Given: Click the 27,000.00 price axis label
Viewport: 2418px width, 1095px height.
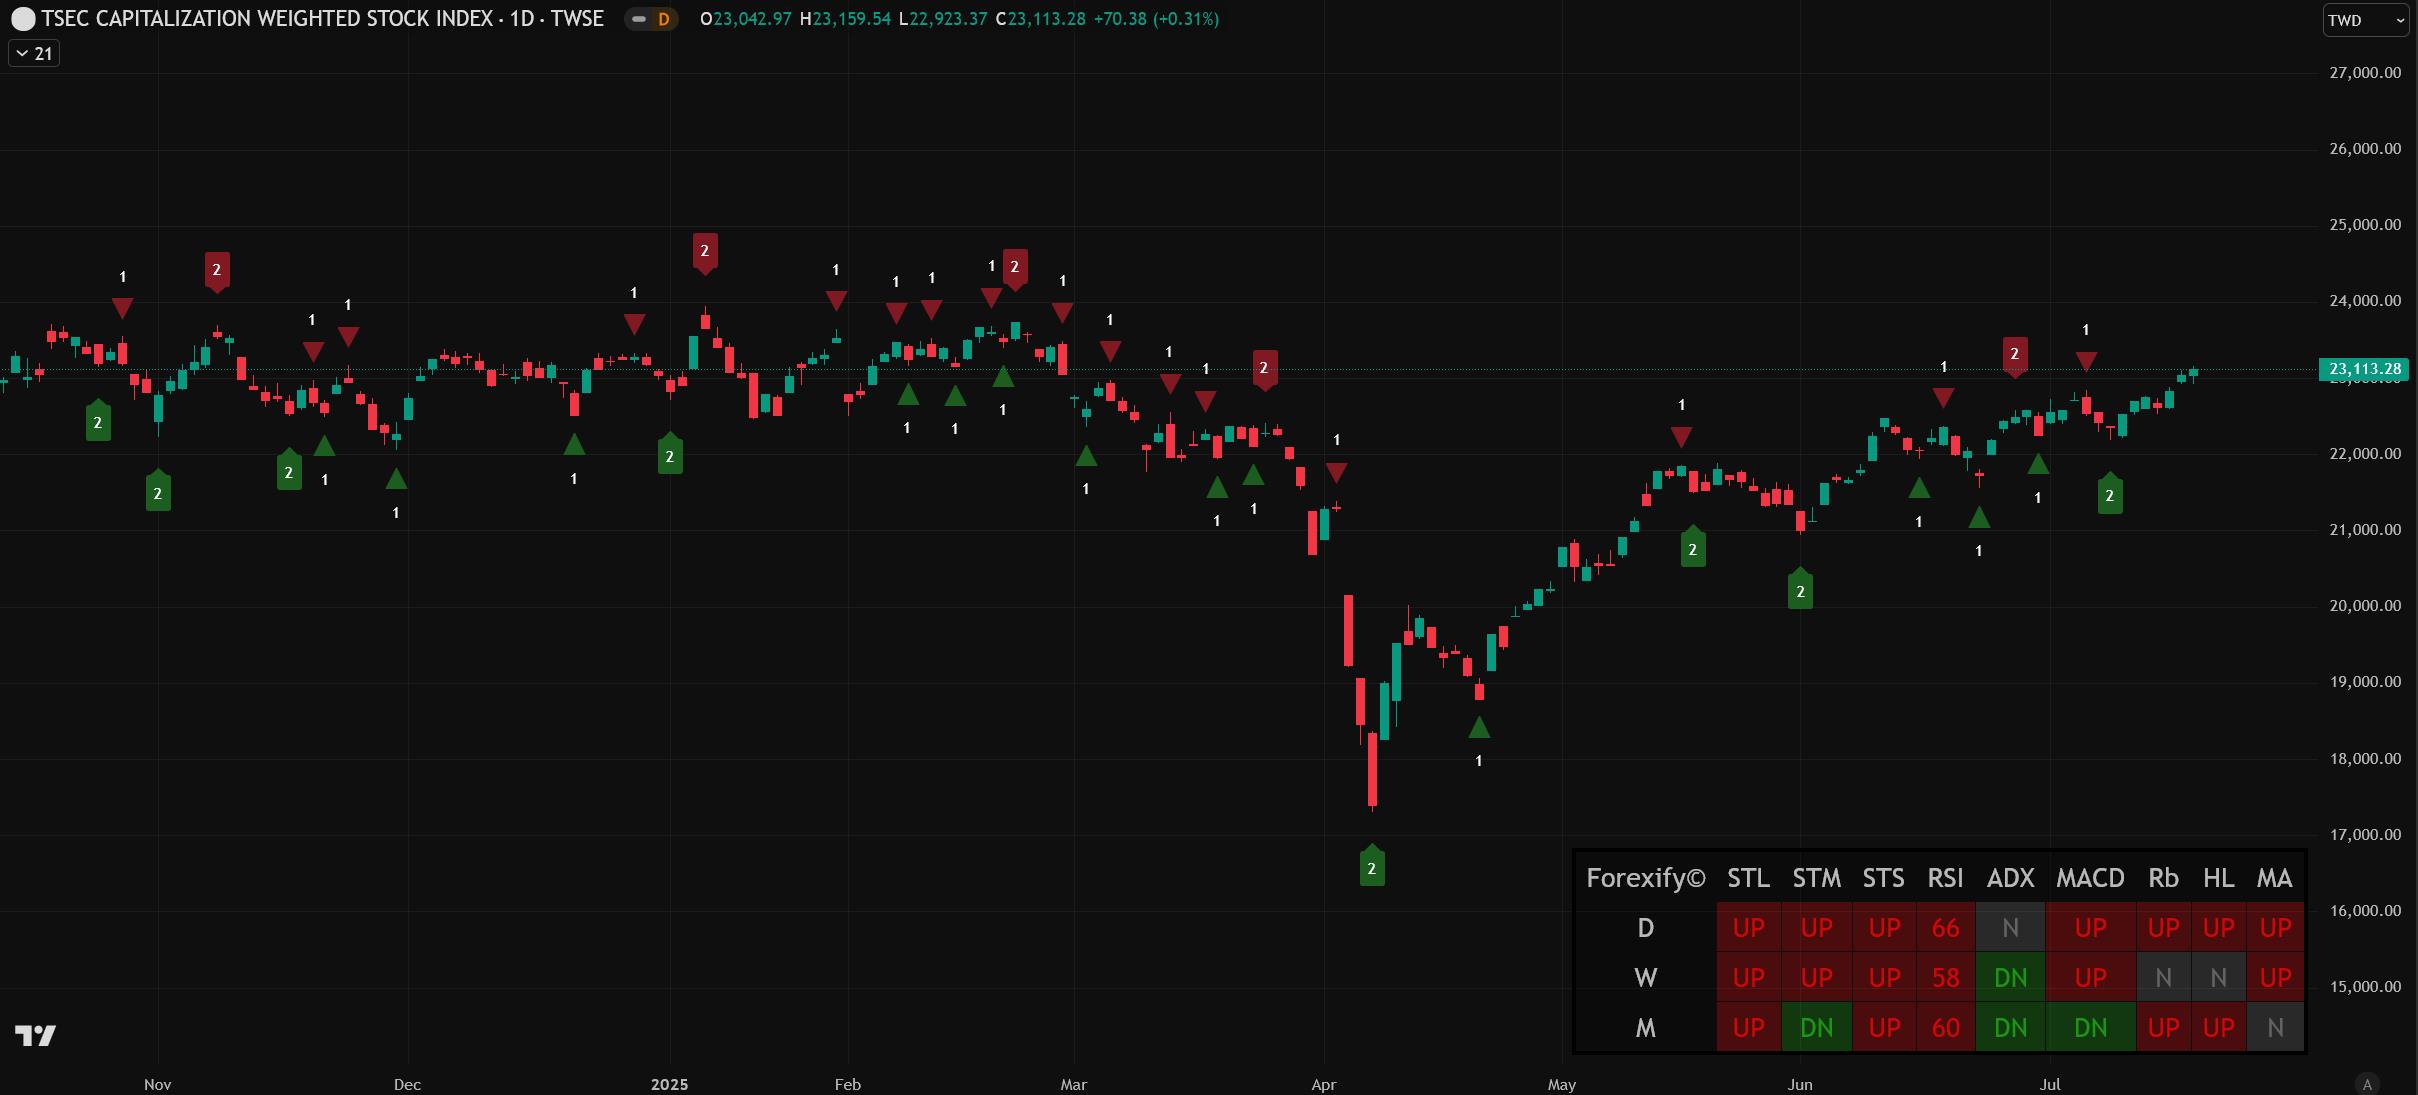Looking at the screenshot, I should (x=2364, y=72).
